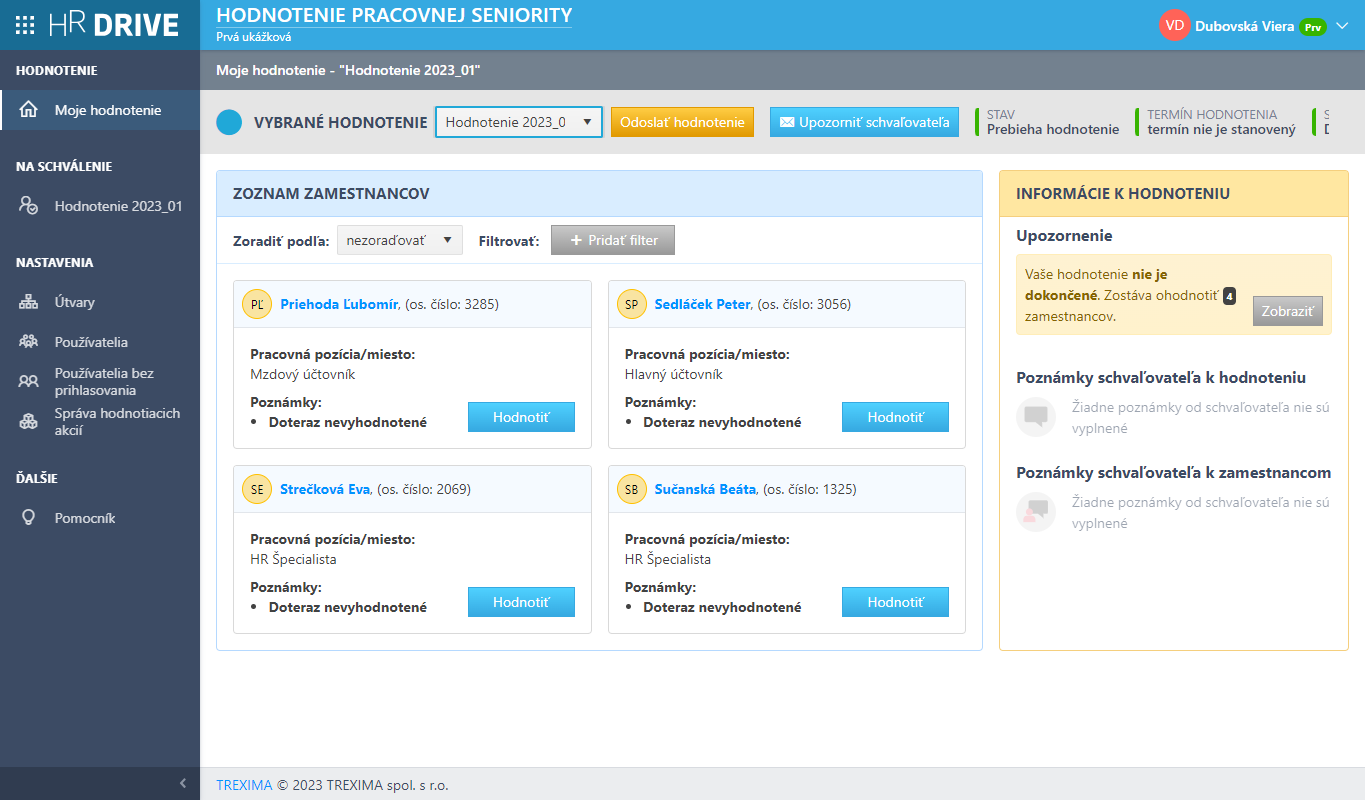Click Zobraziť in the warning box
The height and width of the screenshot is (800, 1365).
pyautogui.click(x=1287, y=311)
